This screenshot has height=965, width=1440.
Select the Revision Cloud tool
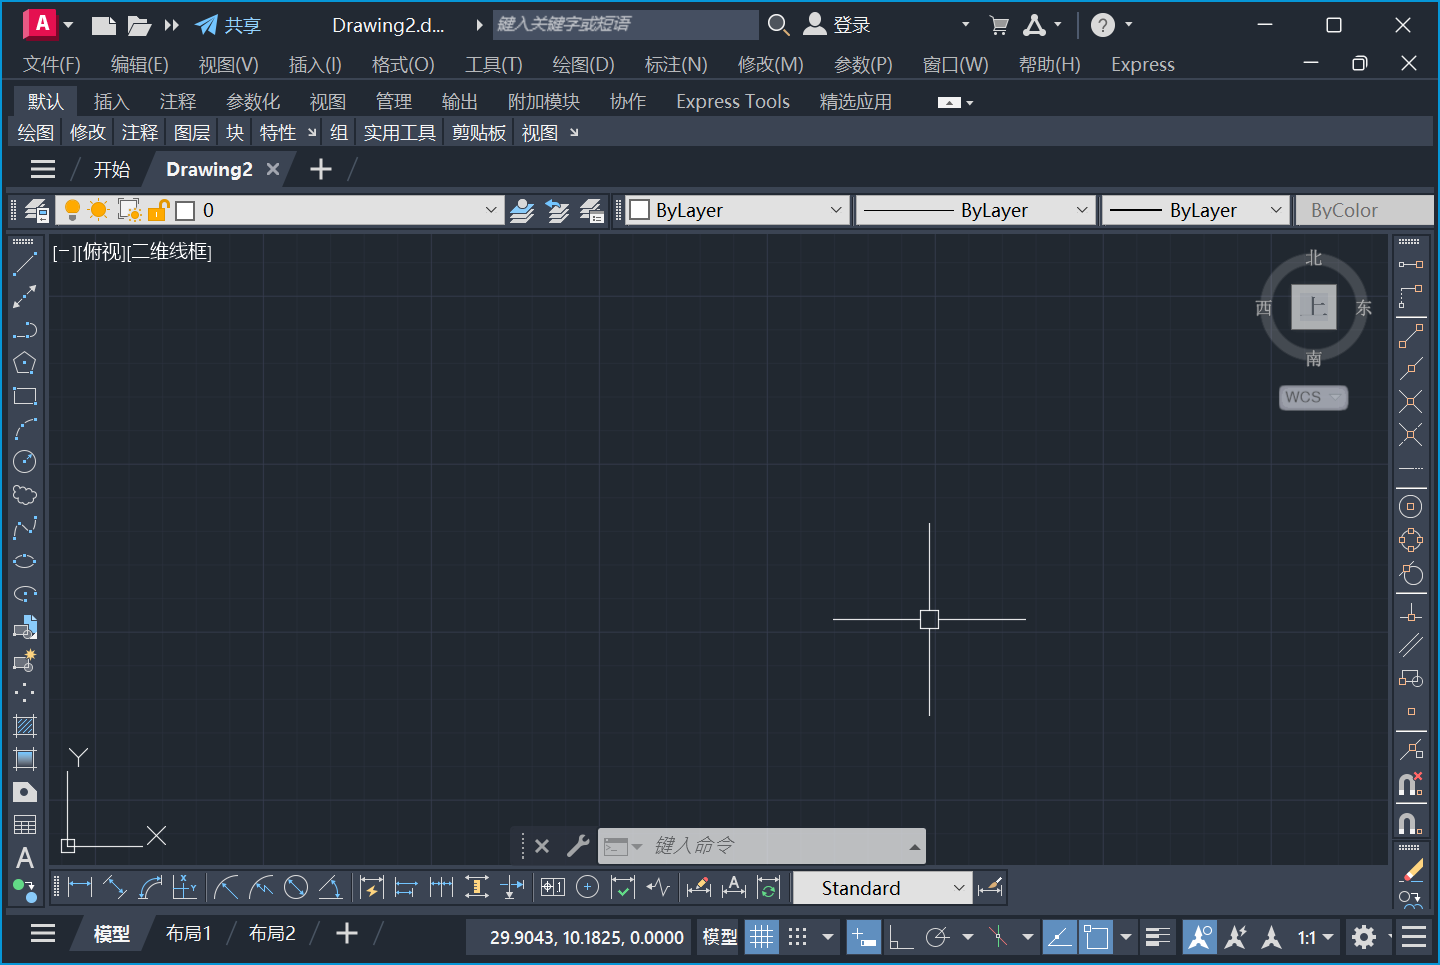[x=25, y=495]
